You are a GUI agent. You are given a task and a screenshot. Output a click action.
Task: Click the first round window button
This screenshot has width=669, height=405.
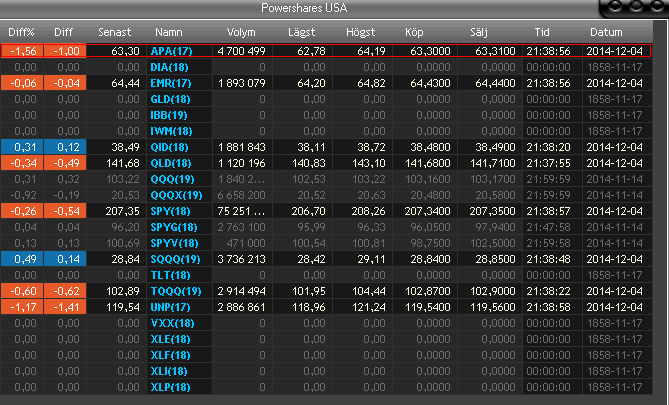[x=615, y=8]
